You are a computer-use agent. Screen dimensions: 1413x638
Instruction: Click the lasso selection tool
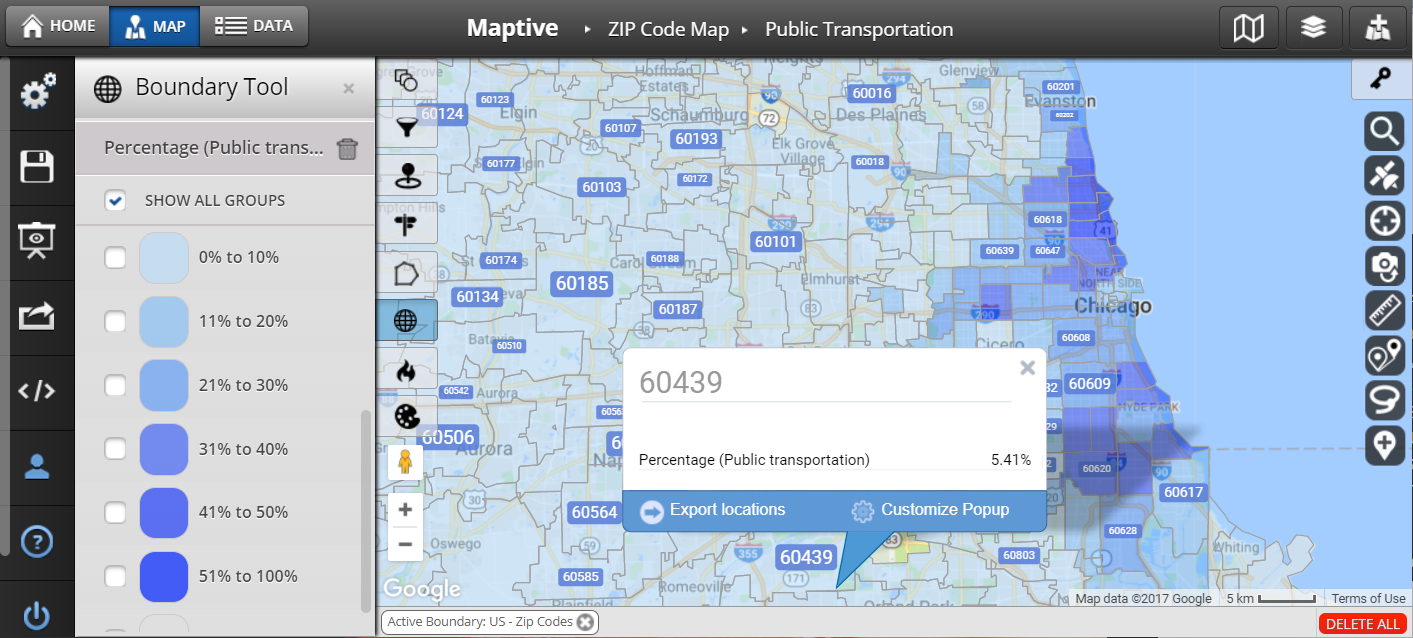pyautogui.click(x=1385, y=400)
